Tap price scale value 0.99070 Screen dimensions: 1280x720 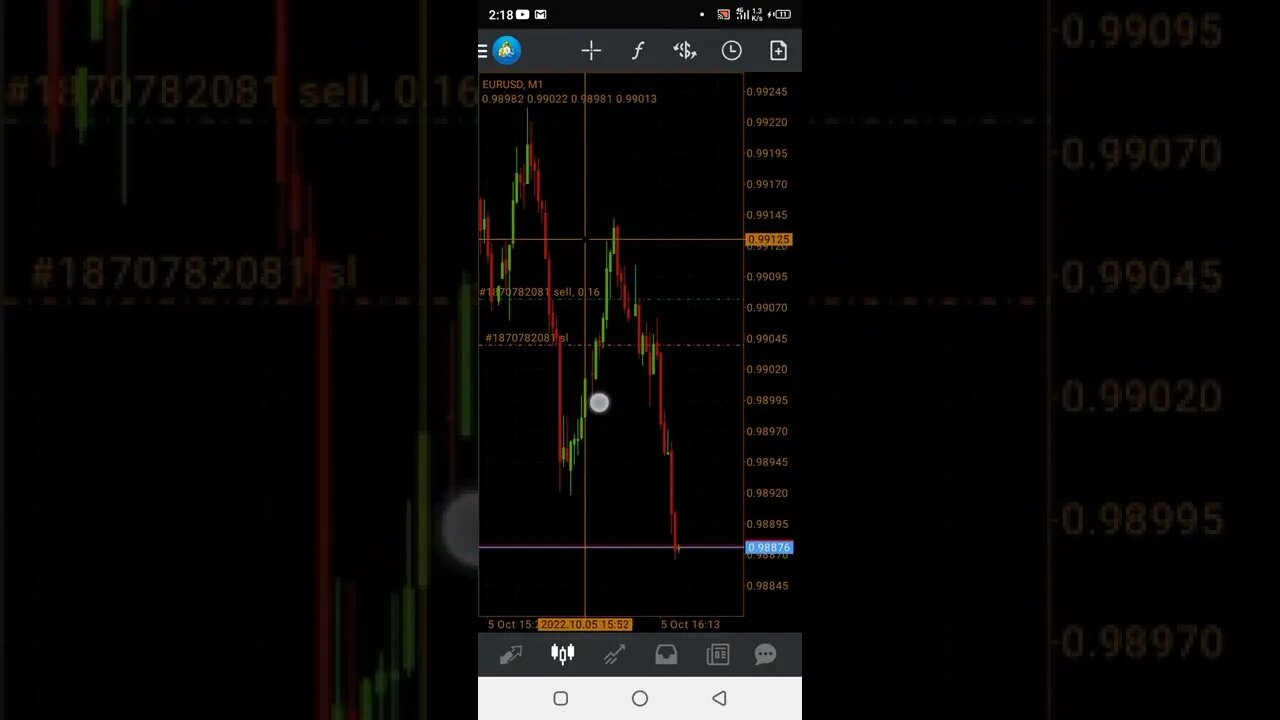tap(767, 308)
